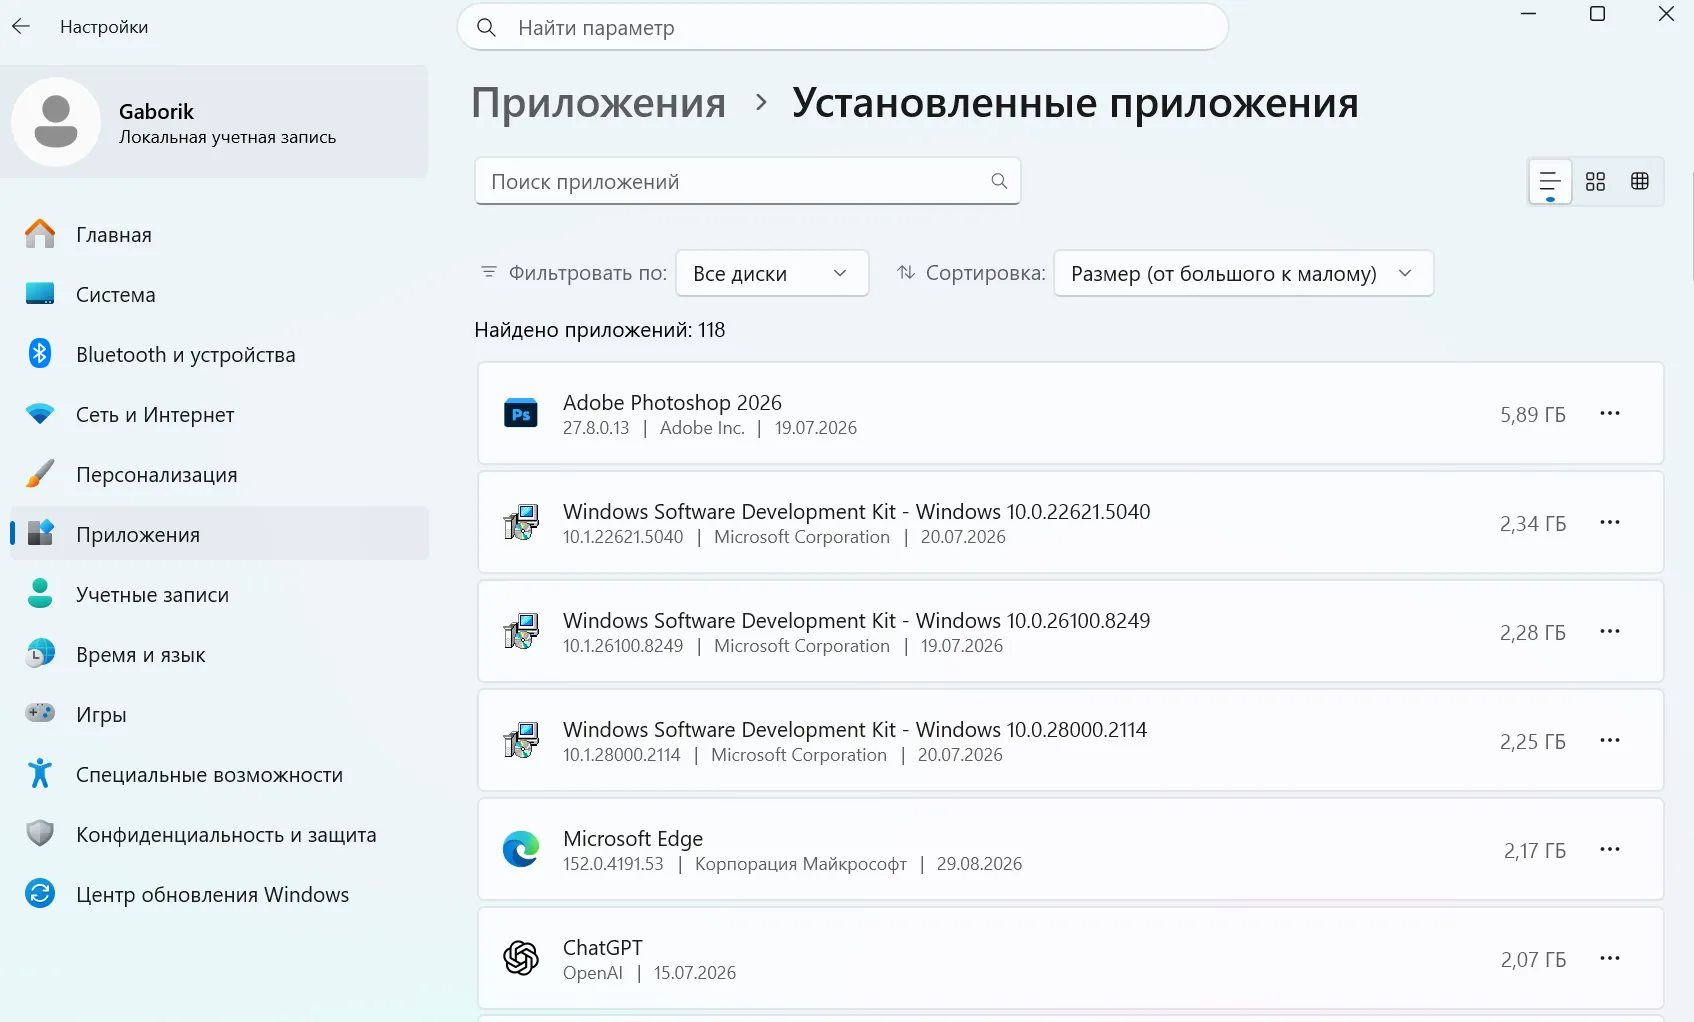Click the back arrow in Settings header
The width and height of the screenshot is (1694, 1022).
tap(21, 27)
